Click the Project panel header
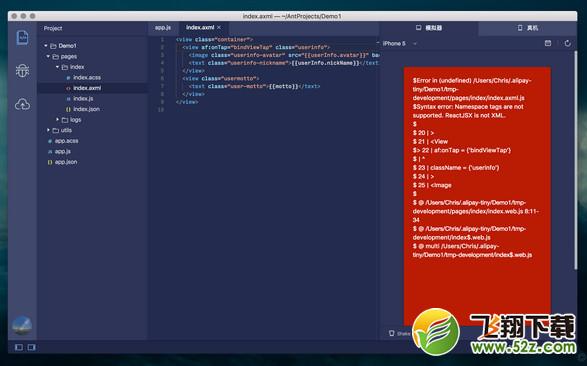This screenshot has width=587, height=366. (x=53, y=28)
